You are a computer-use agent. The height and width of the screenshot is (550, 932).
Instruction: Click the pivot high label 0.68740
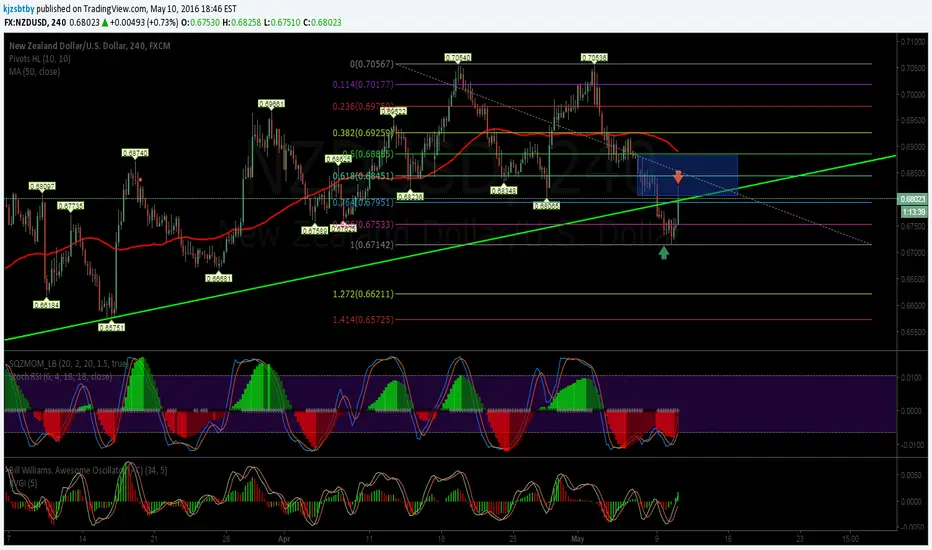tap(135, 153)
